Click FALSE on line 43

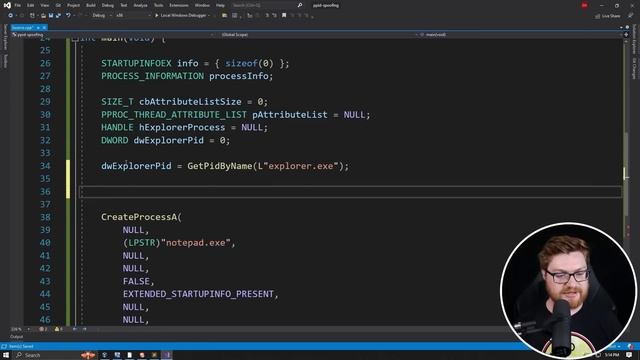click(136, 281)
